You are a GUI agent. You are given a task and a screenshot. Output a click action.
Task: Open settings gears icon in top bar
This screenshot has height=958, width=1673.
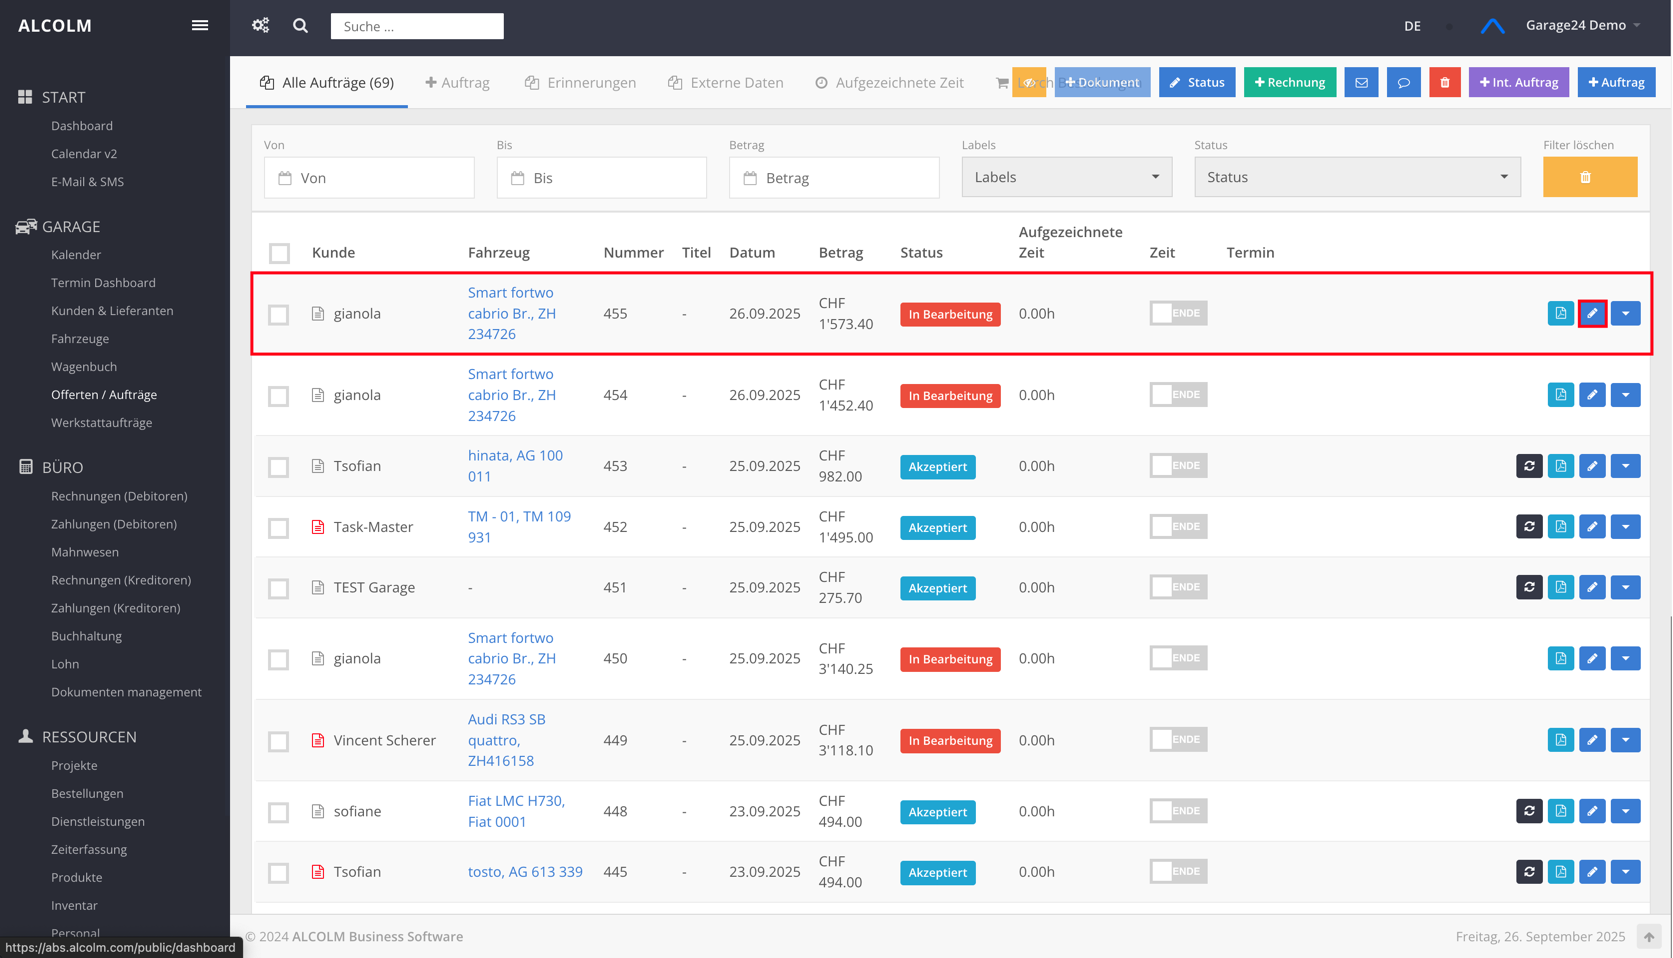(261, 26)
